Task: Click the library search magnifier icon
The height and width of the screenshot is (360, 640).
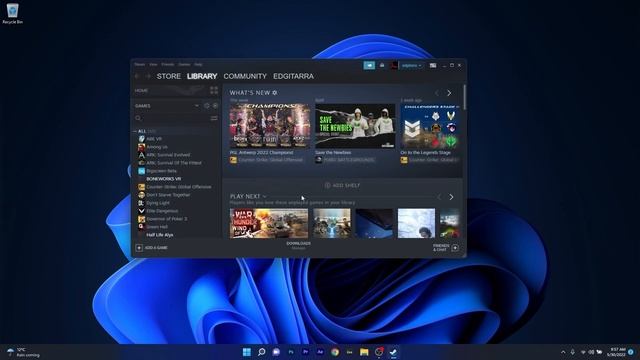Action: pyautogui.click(x=138, y=118)
